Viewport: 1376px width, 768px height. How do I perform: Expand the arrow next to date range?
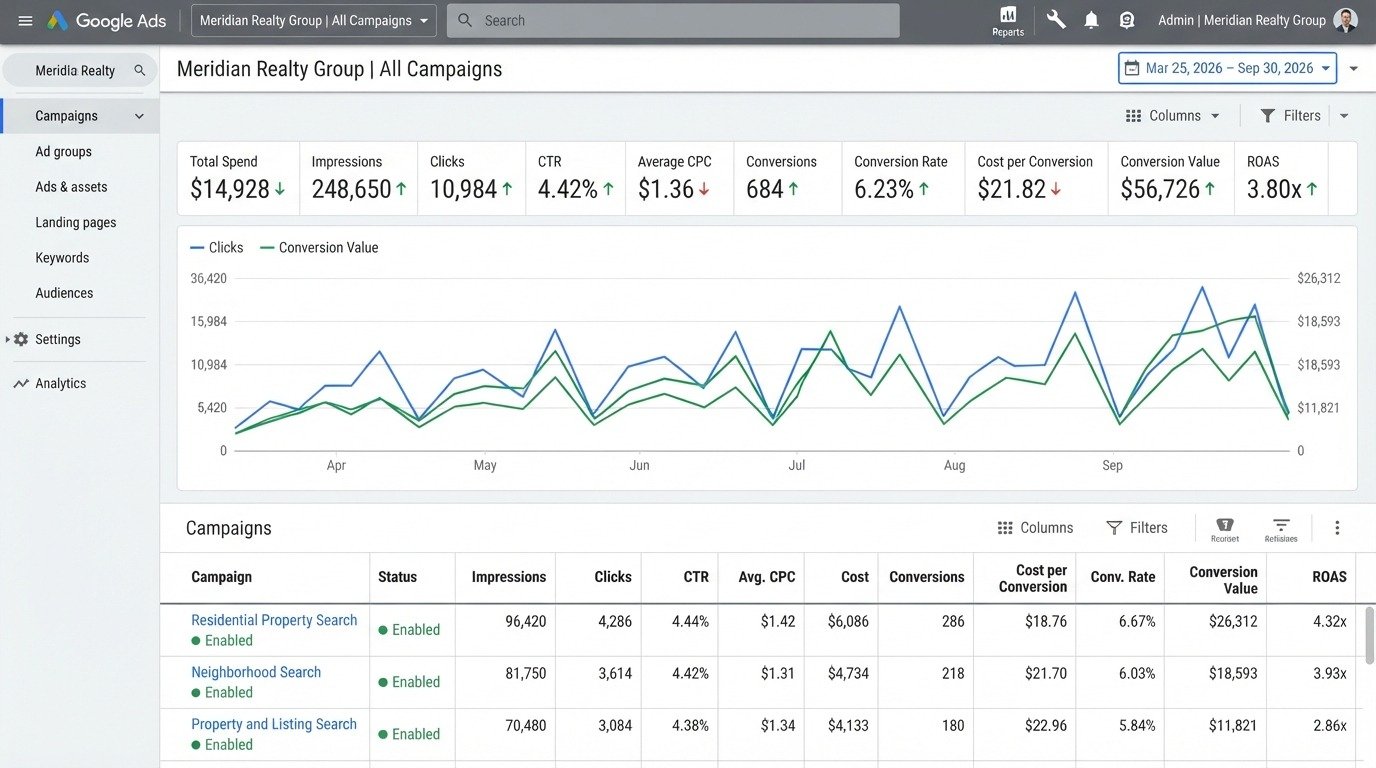(x=1354, y=69)
